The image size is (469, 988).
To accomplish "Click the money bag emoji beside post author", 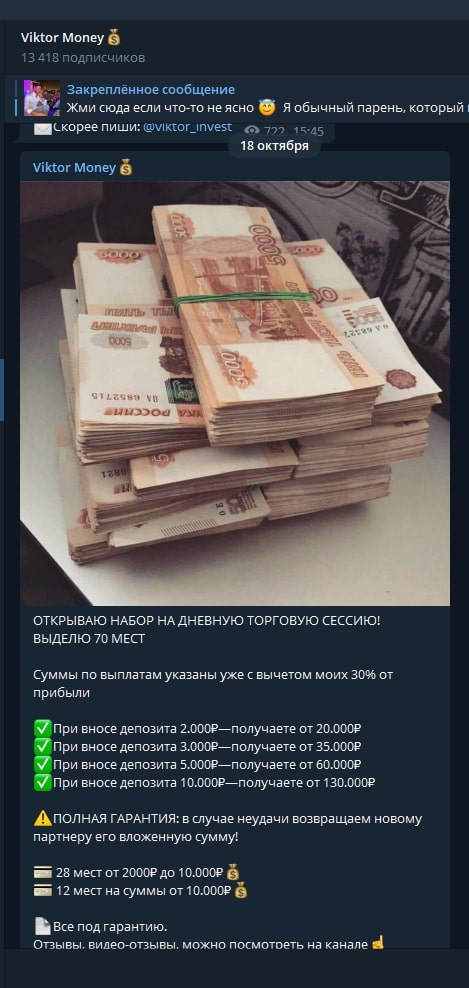I will point(125,168).
